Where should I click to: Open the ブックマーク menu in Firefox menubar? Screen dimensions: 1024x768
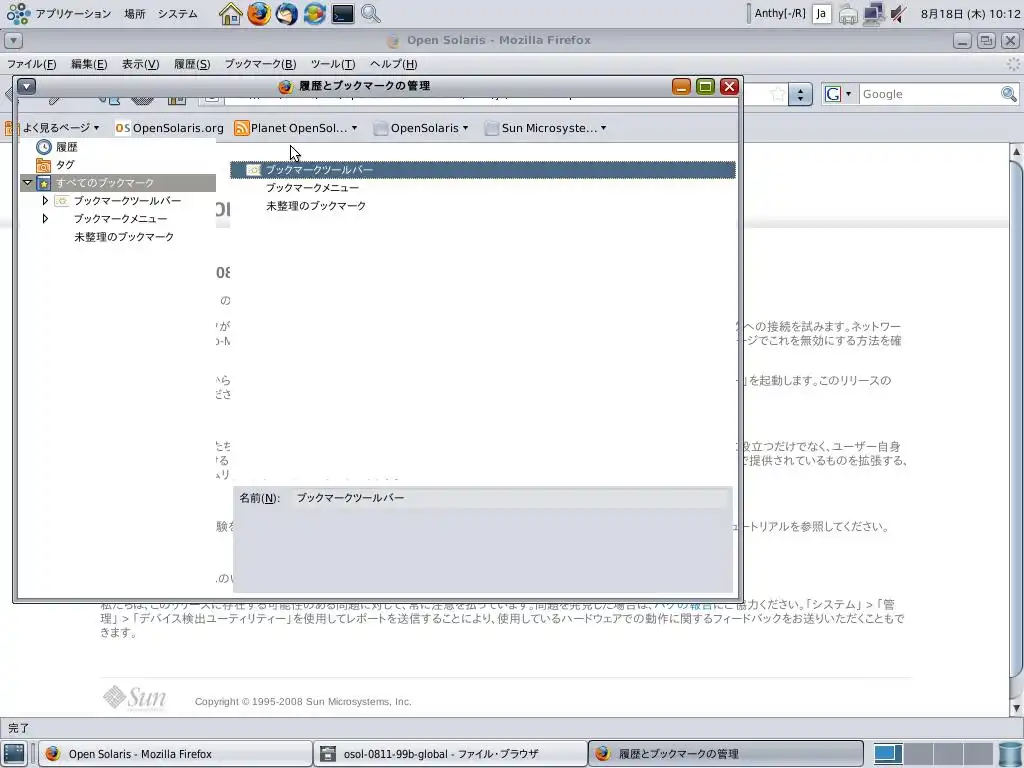[260, 64]
